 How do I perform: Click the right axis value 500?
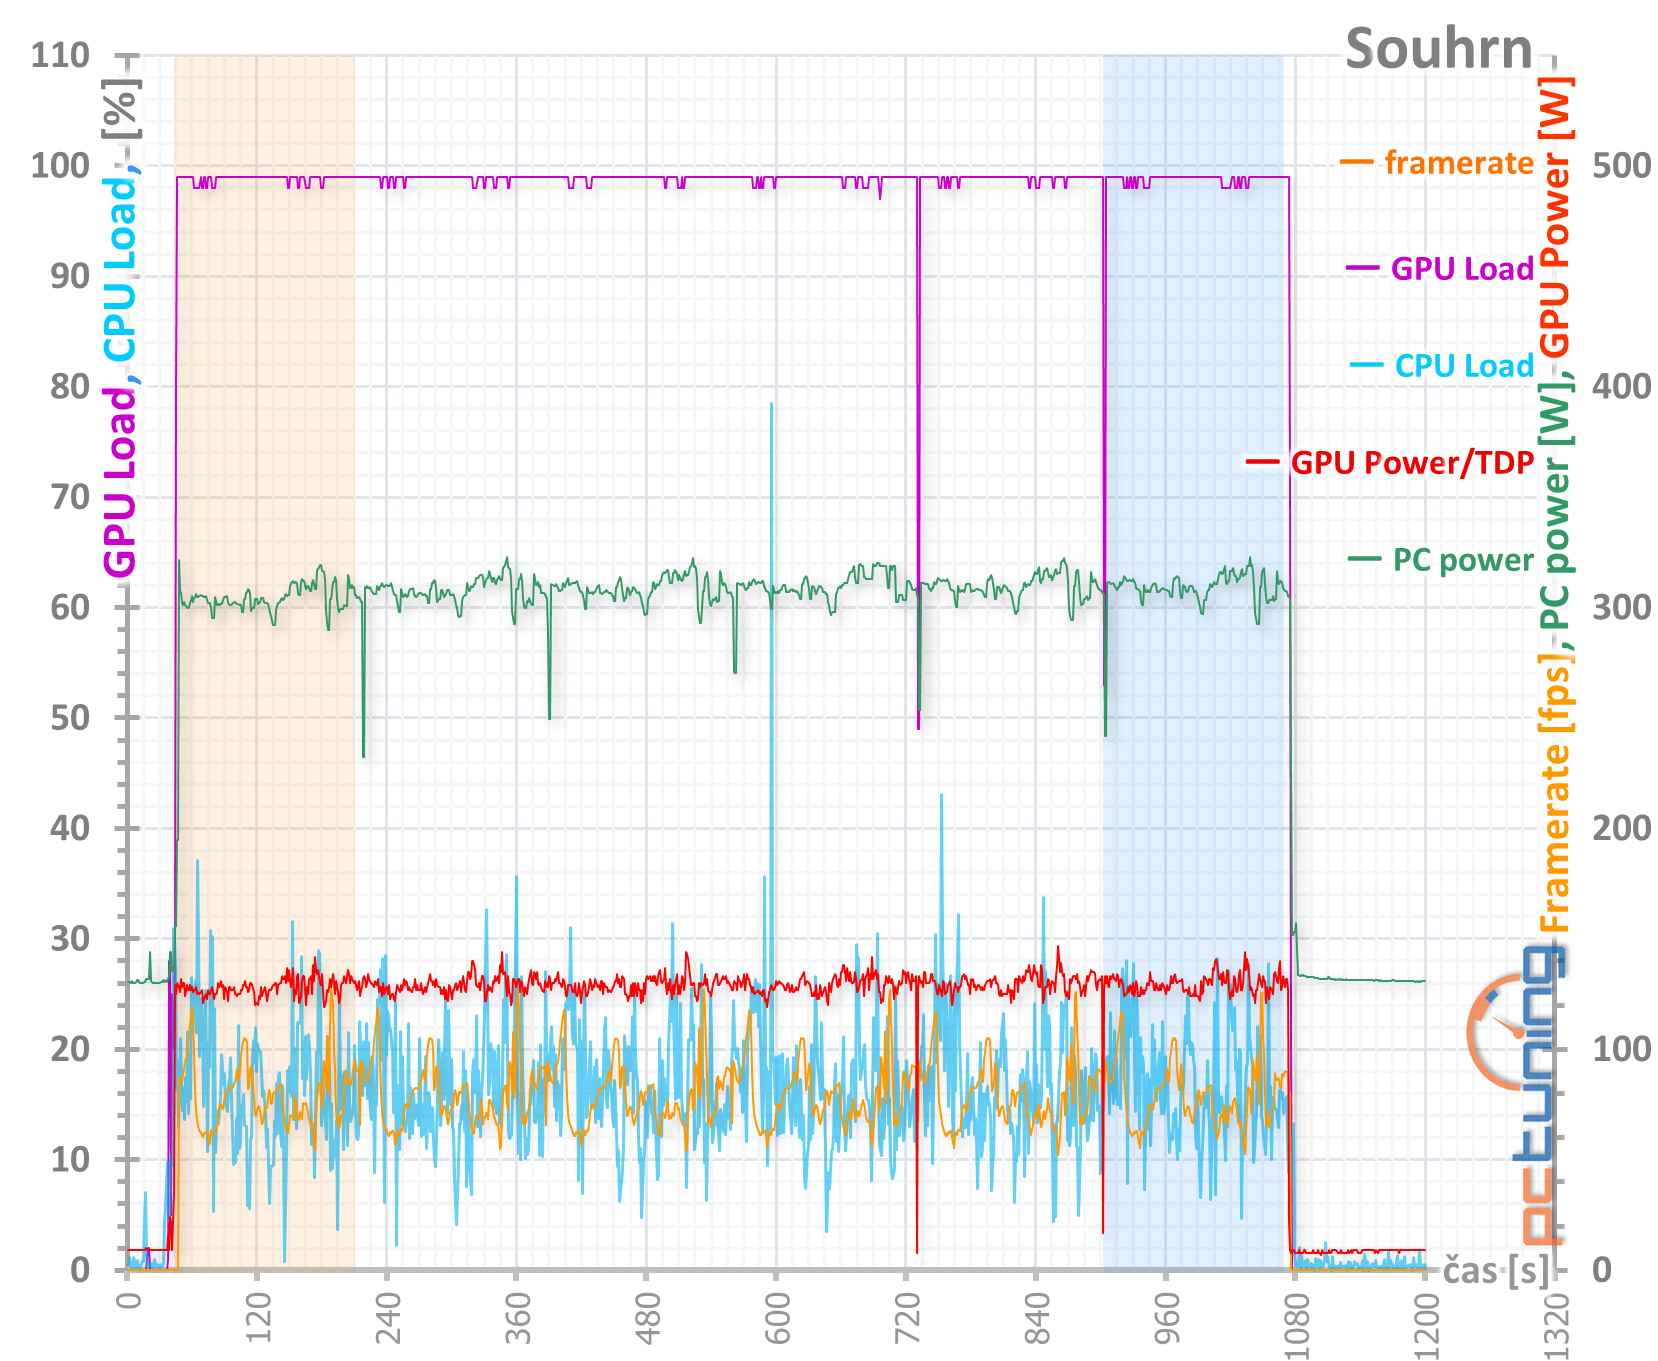point(1621,165)
